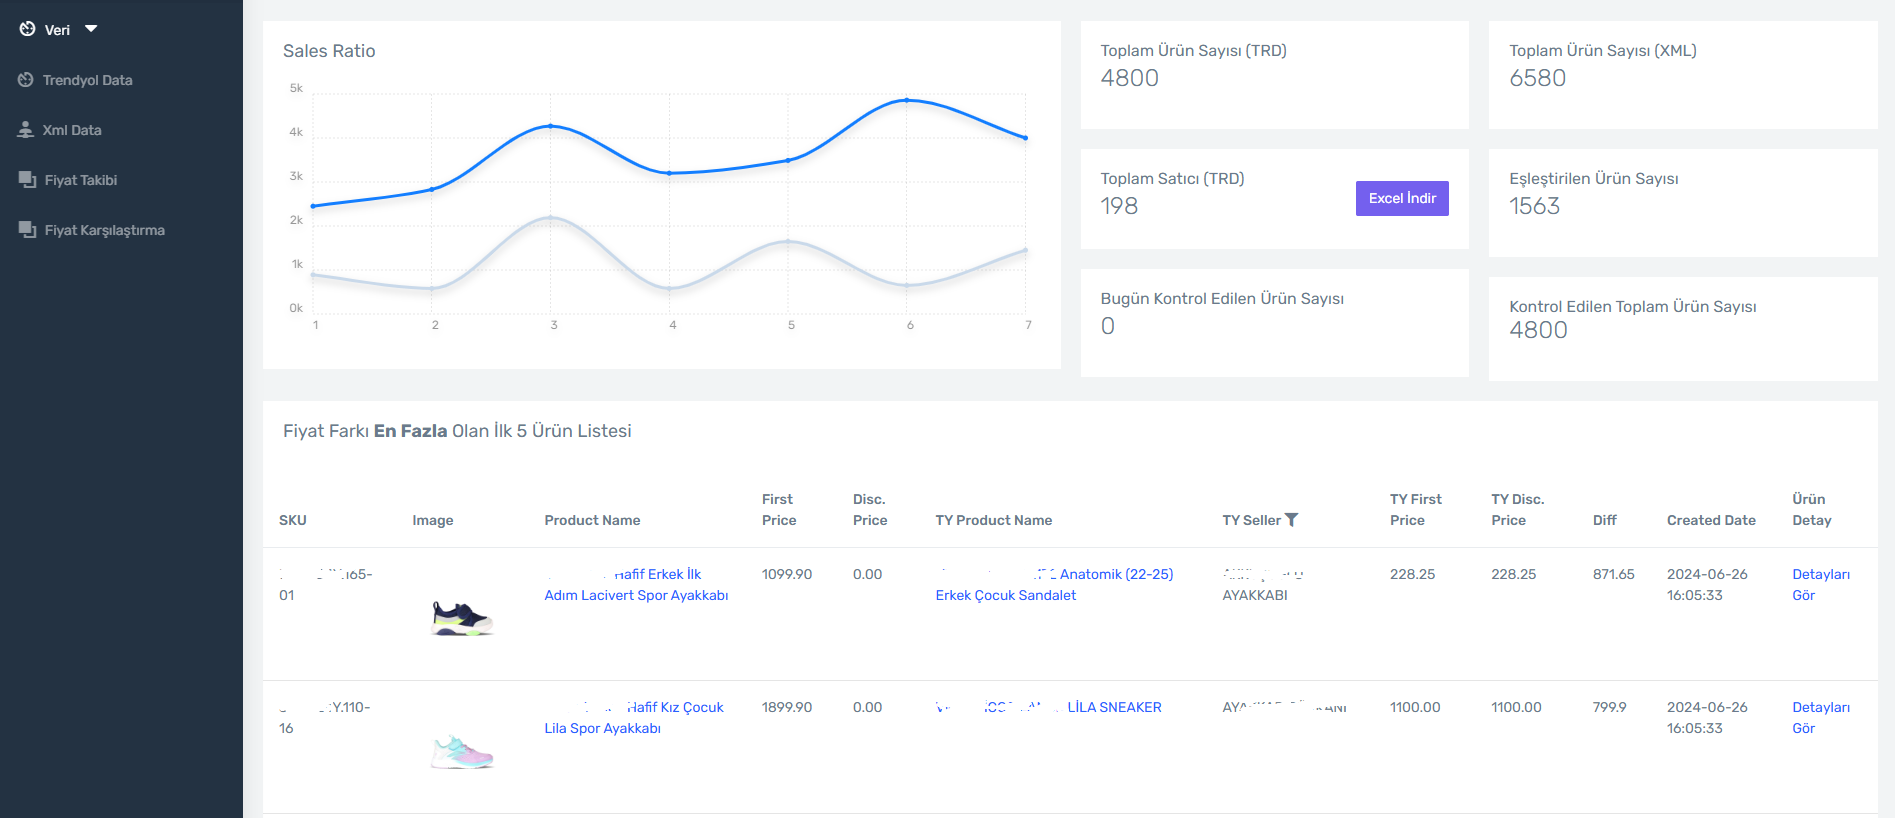This screenshot has width=1895, height=818.
Task: Click the Toplam Ürün Sayısı (XML) card
Action: point(1682,75)
